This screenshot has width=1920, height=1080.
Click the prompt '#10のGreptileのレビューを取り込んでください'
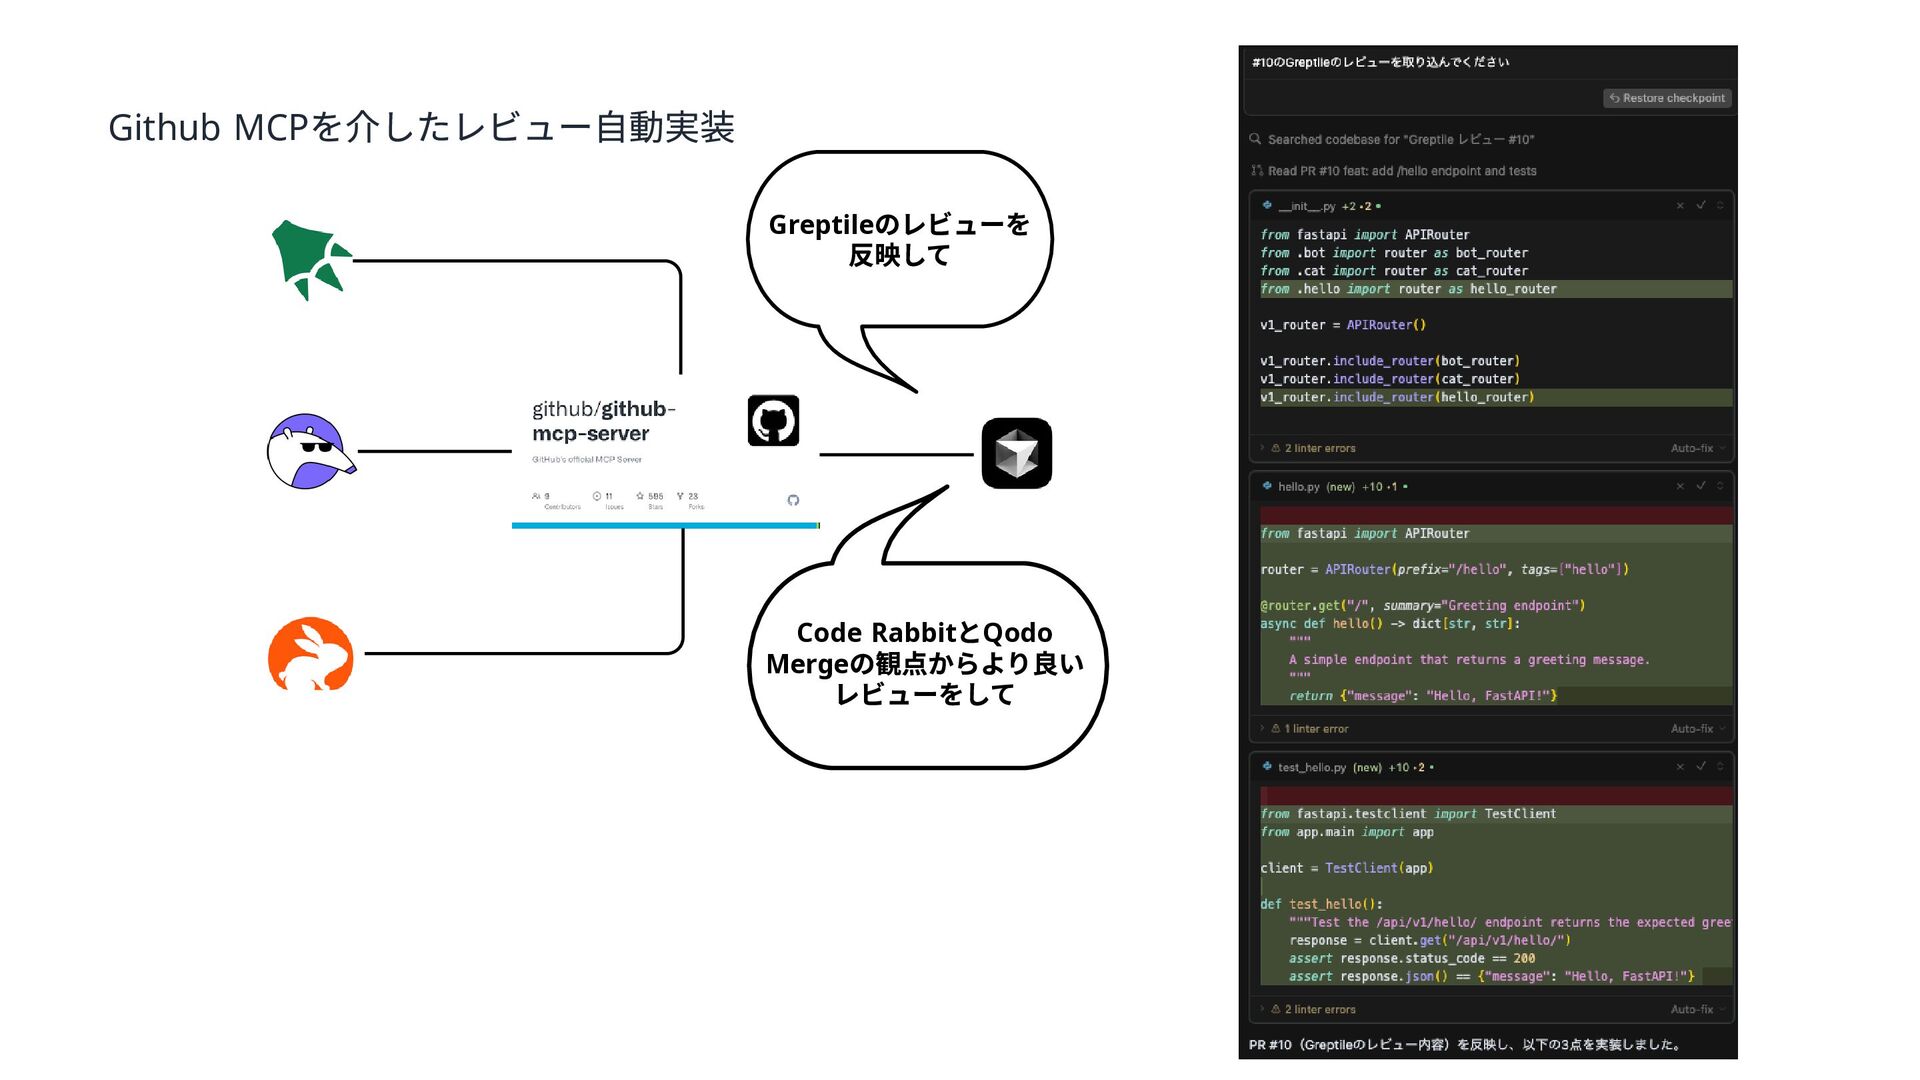1380,62
